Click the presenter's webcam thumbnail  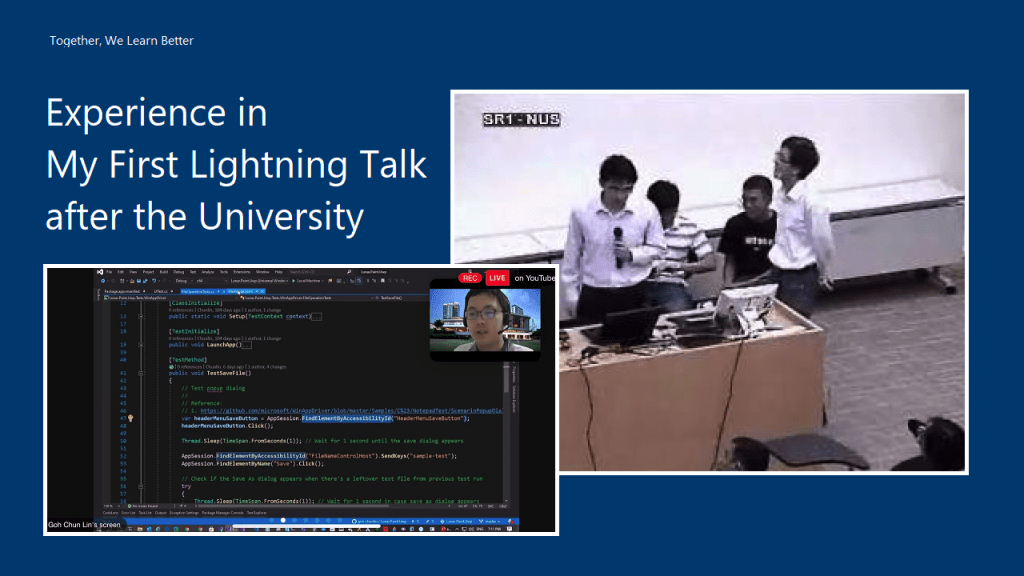(485, 320)
